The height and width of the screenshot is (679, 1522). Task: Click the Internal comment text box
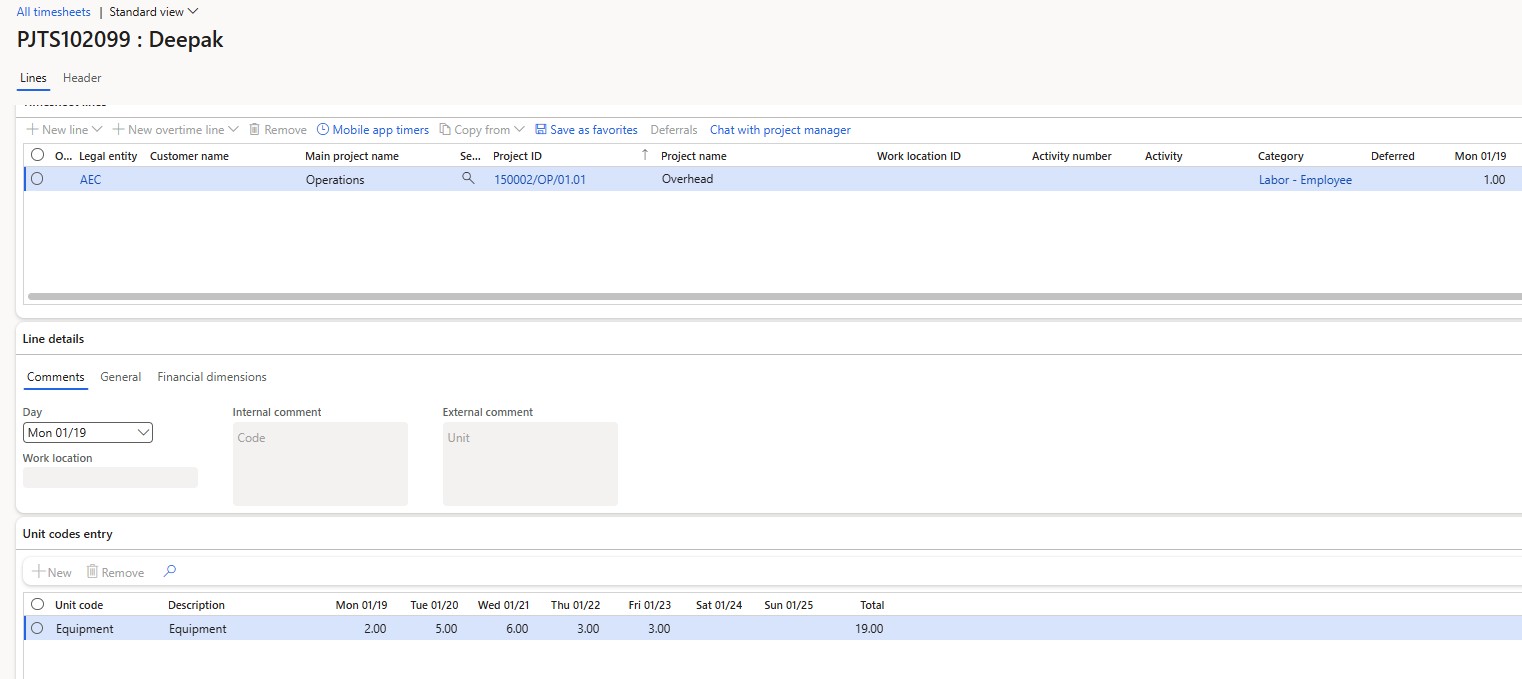click(x=320, y=463)
